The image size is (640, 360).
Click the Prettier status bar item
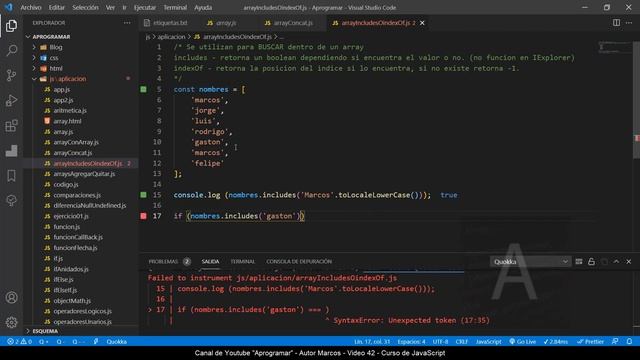[x=590, y=342]
